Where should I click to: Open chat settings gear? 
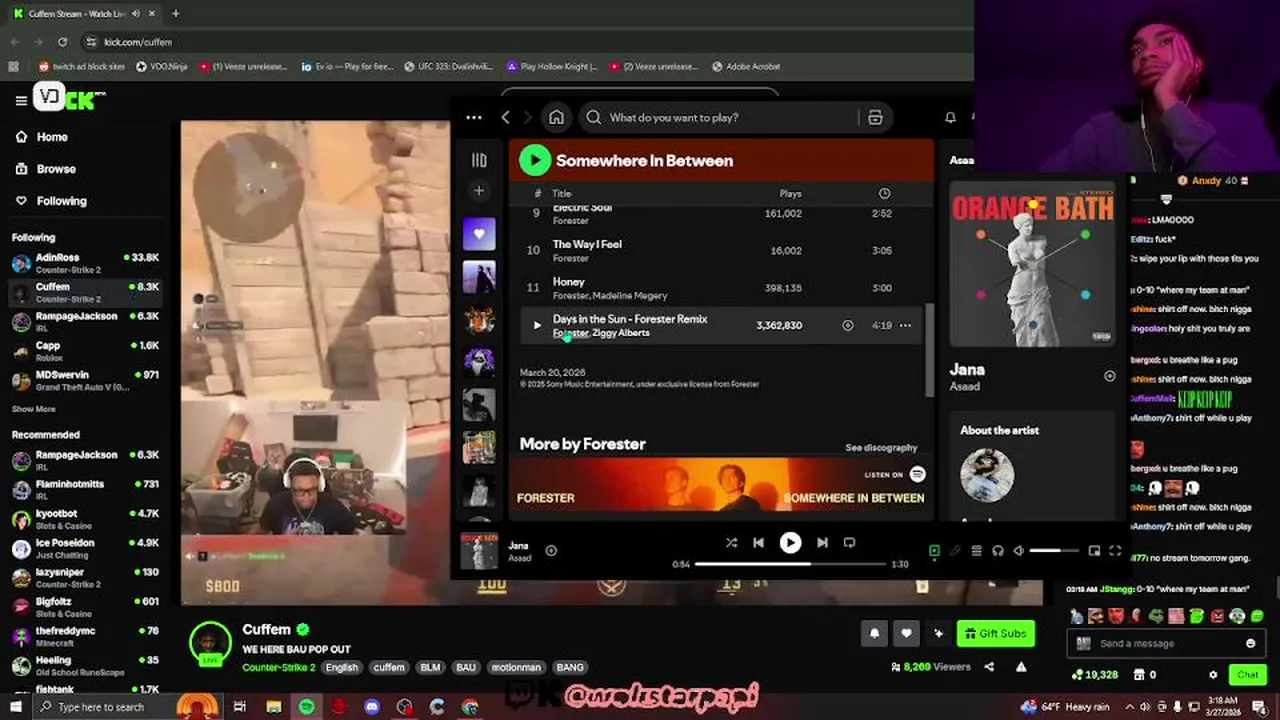1213,675
